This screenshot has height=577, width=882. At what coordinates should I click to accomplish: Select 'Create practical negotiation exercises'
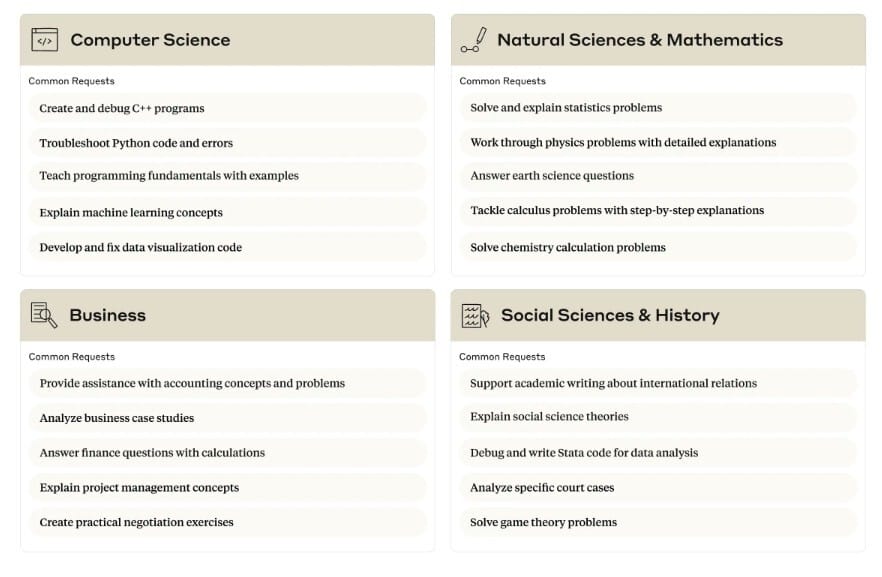coord(136,522)
